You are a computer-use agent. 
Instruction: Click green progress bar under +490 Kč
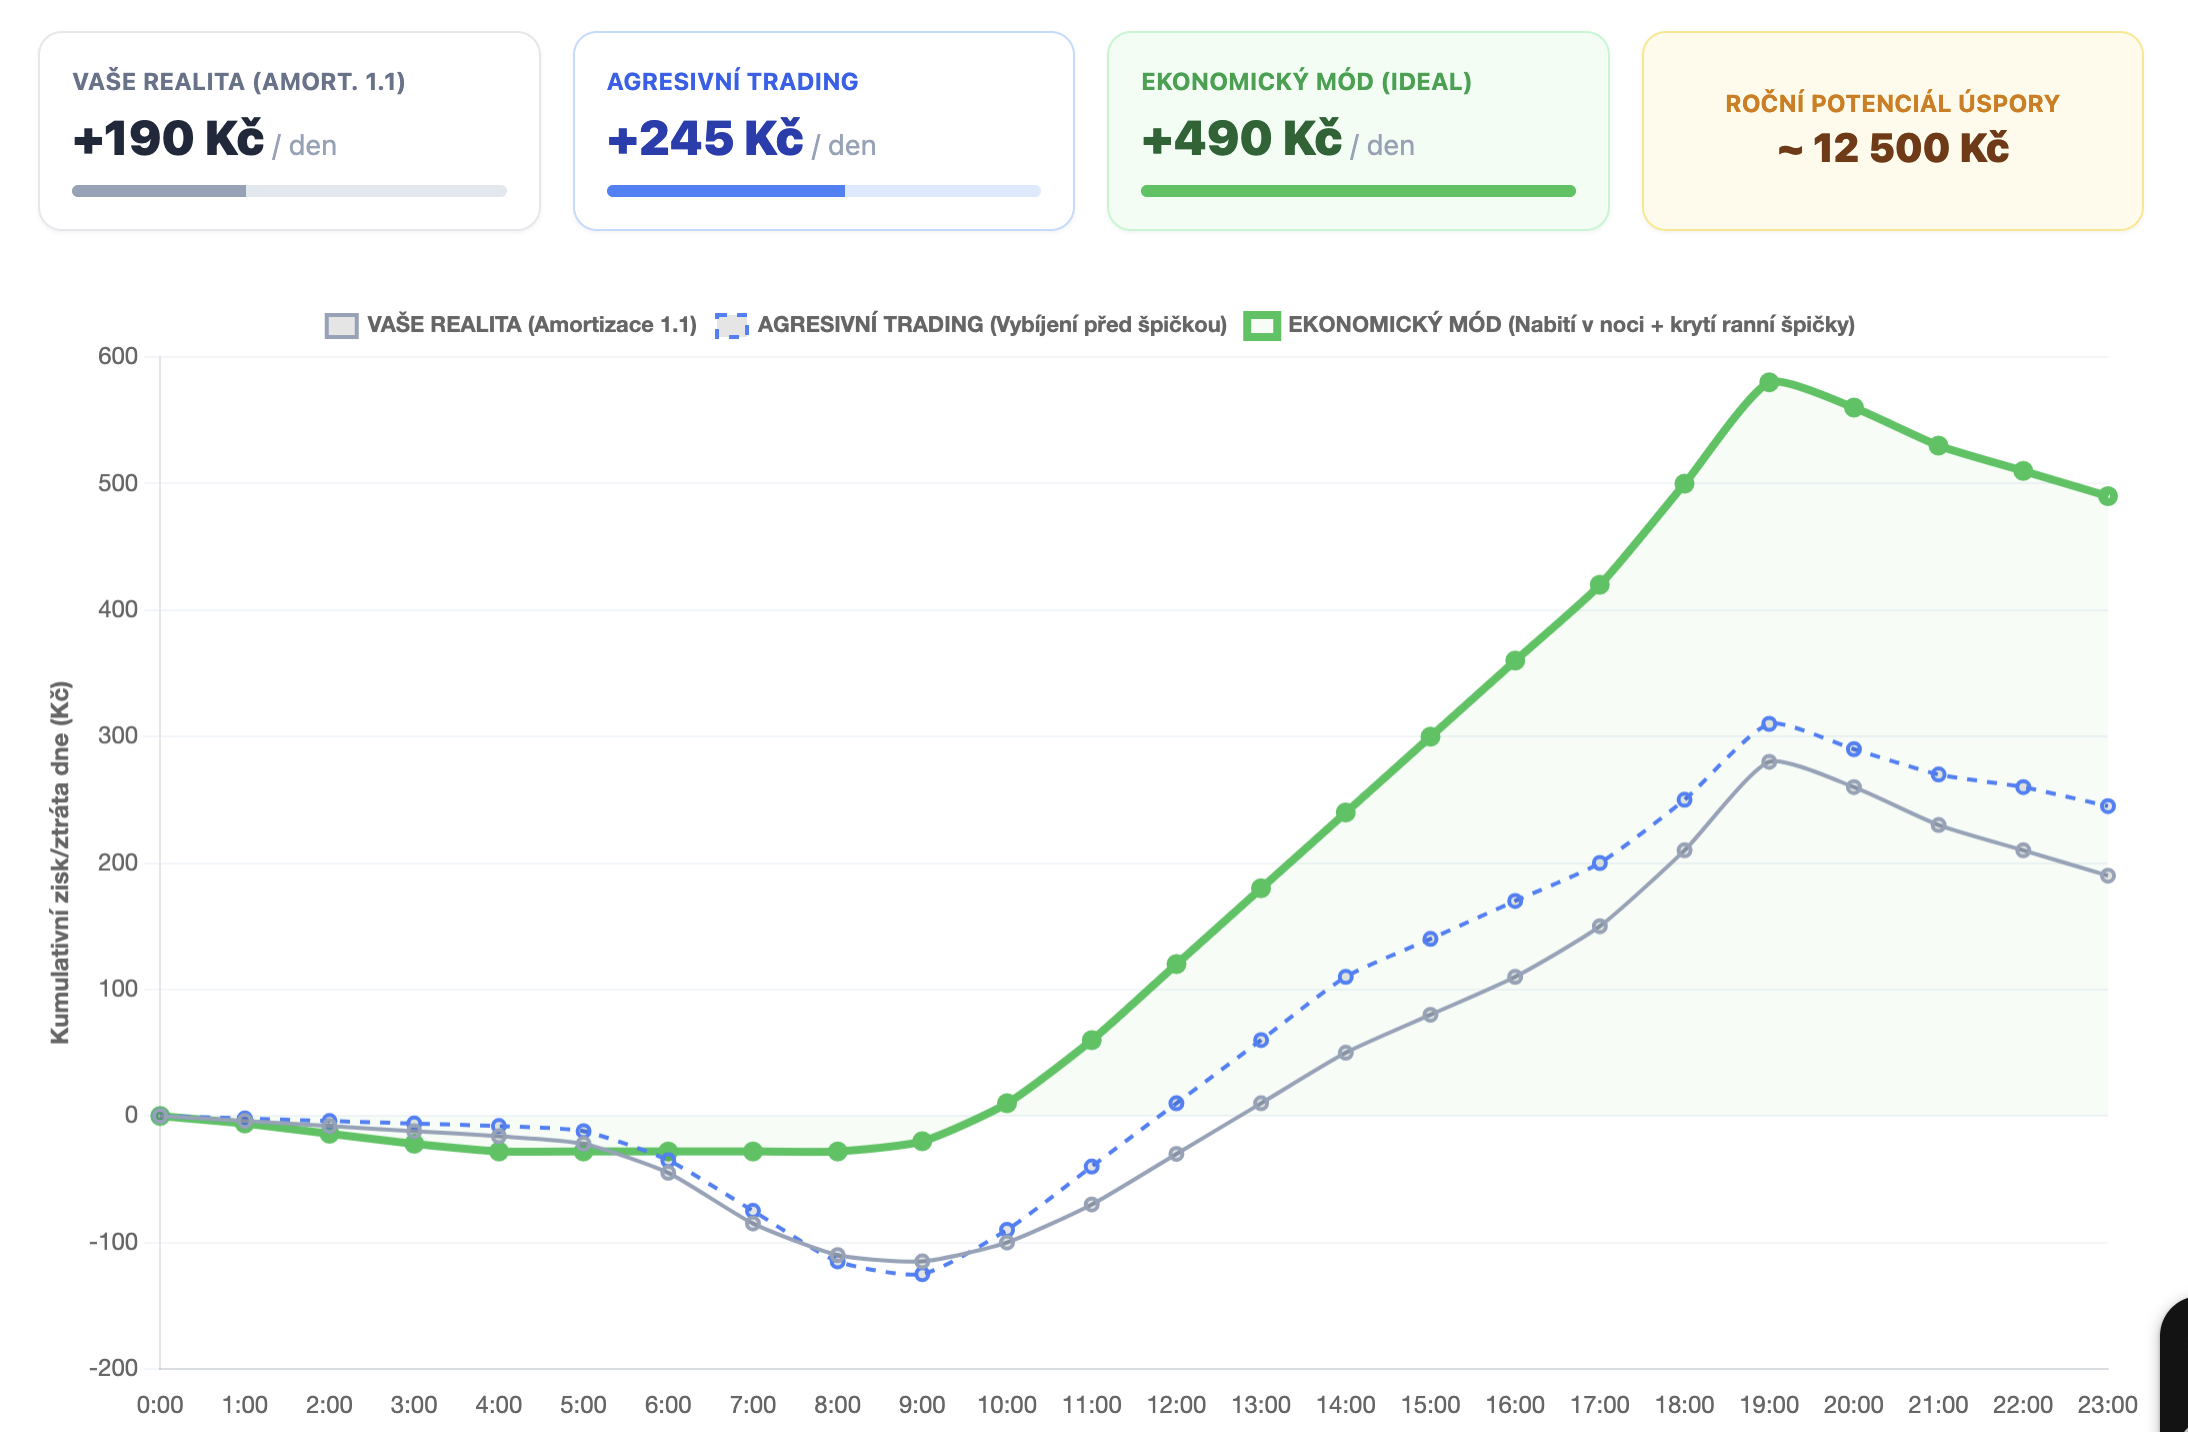(1357, 191)
